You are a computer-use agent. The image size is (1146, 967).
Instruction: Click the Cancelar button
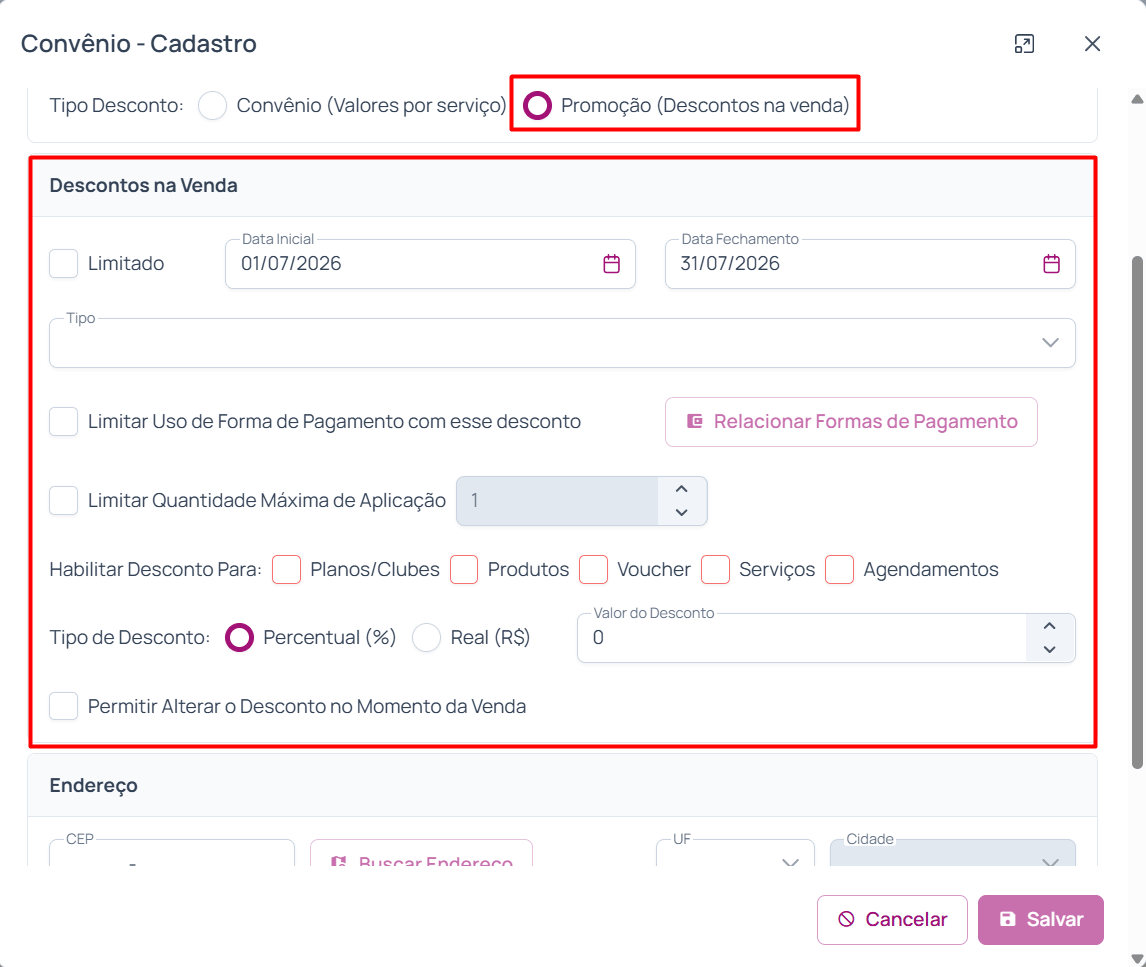892,919
